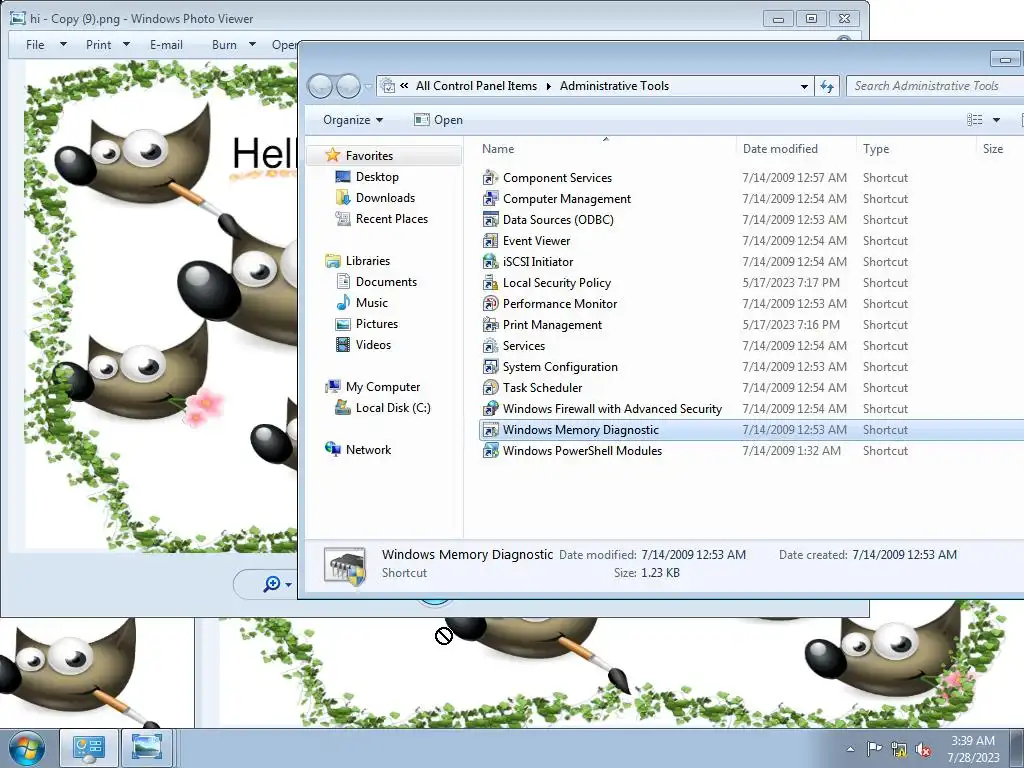Image resolution: width=1024 pixels, height=768 pixels.
Task: Click Open in the Explorer toolbar
Action: pos(439,120)
